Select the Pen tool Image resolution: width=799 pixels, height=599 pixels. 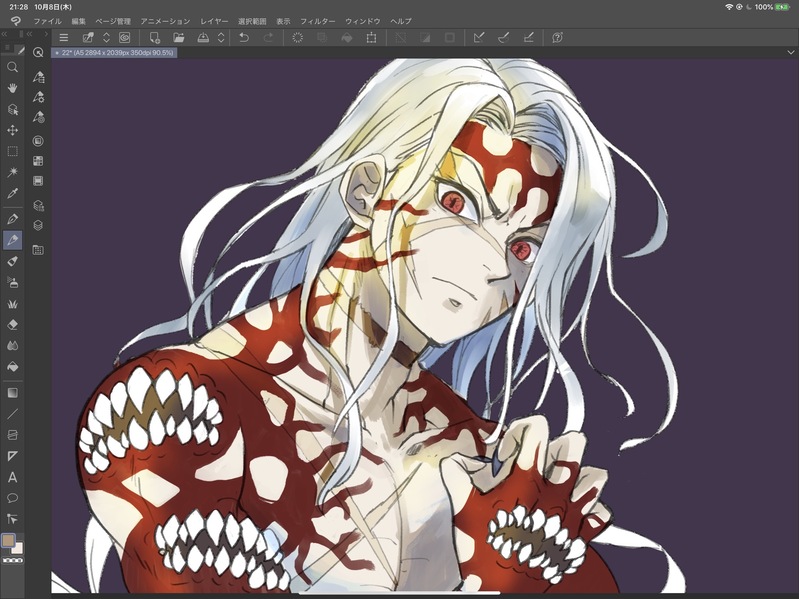coord(13,219)
